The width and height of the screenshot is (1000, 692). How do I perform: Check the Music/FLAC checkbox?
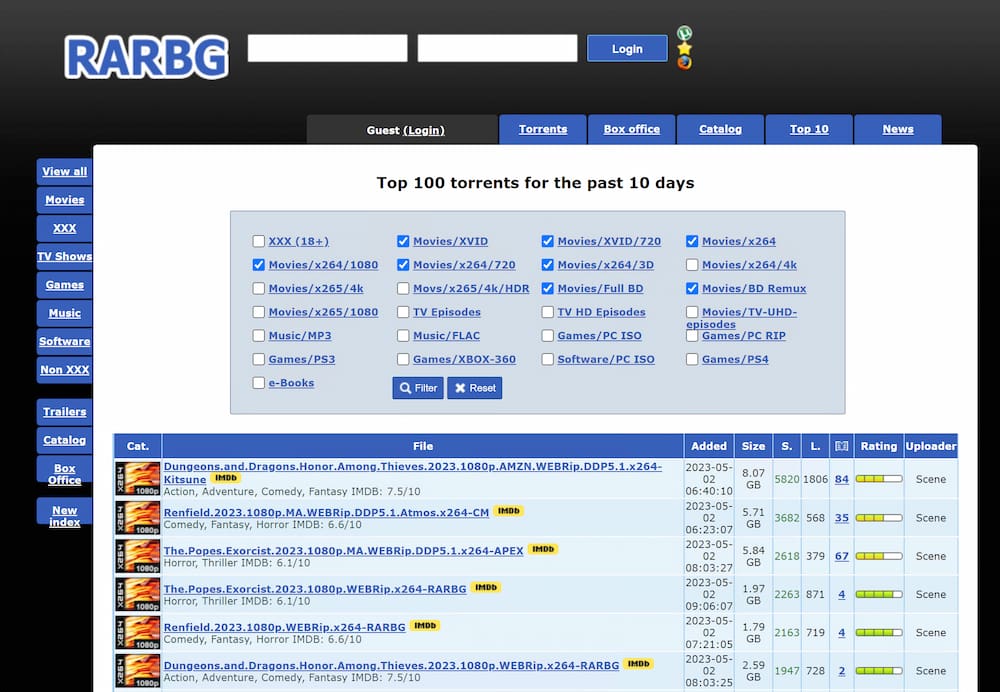(x=403, y=335)
